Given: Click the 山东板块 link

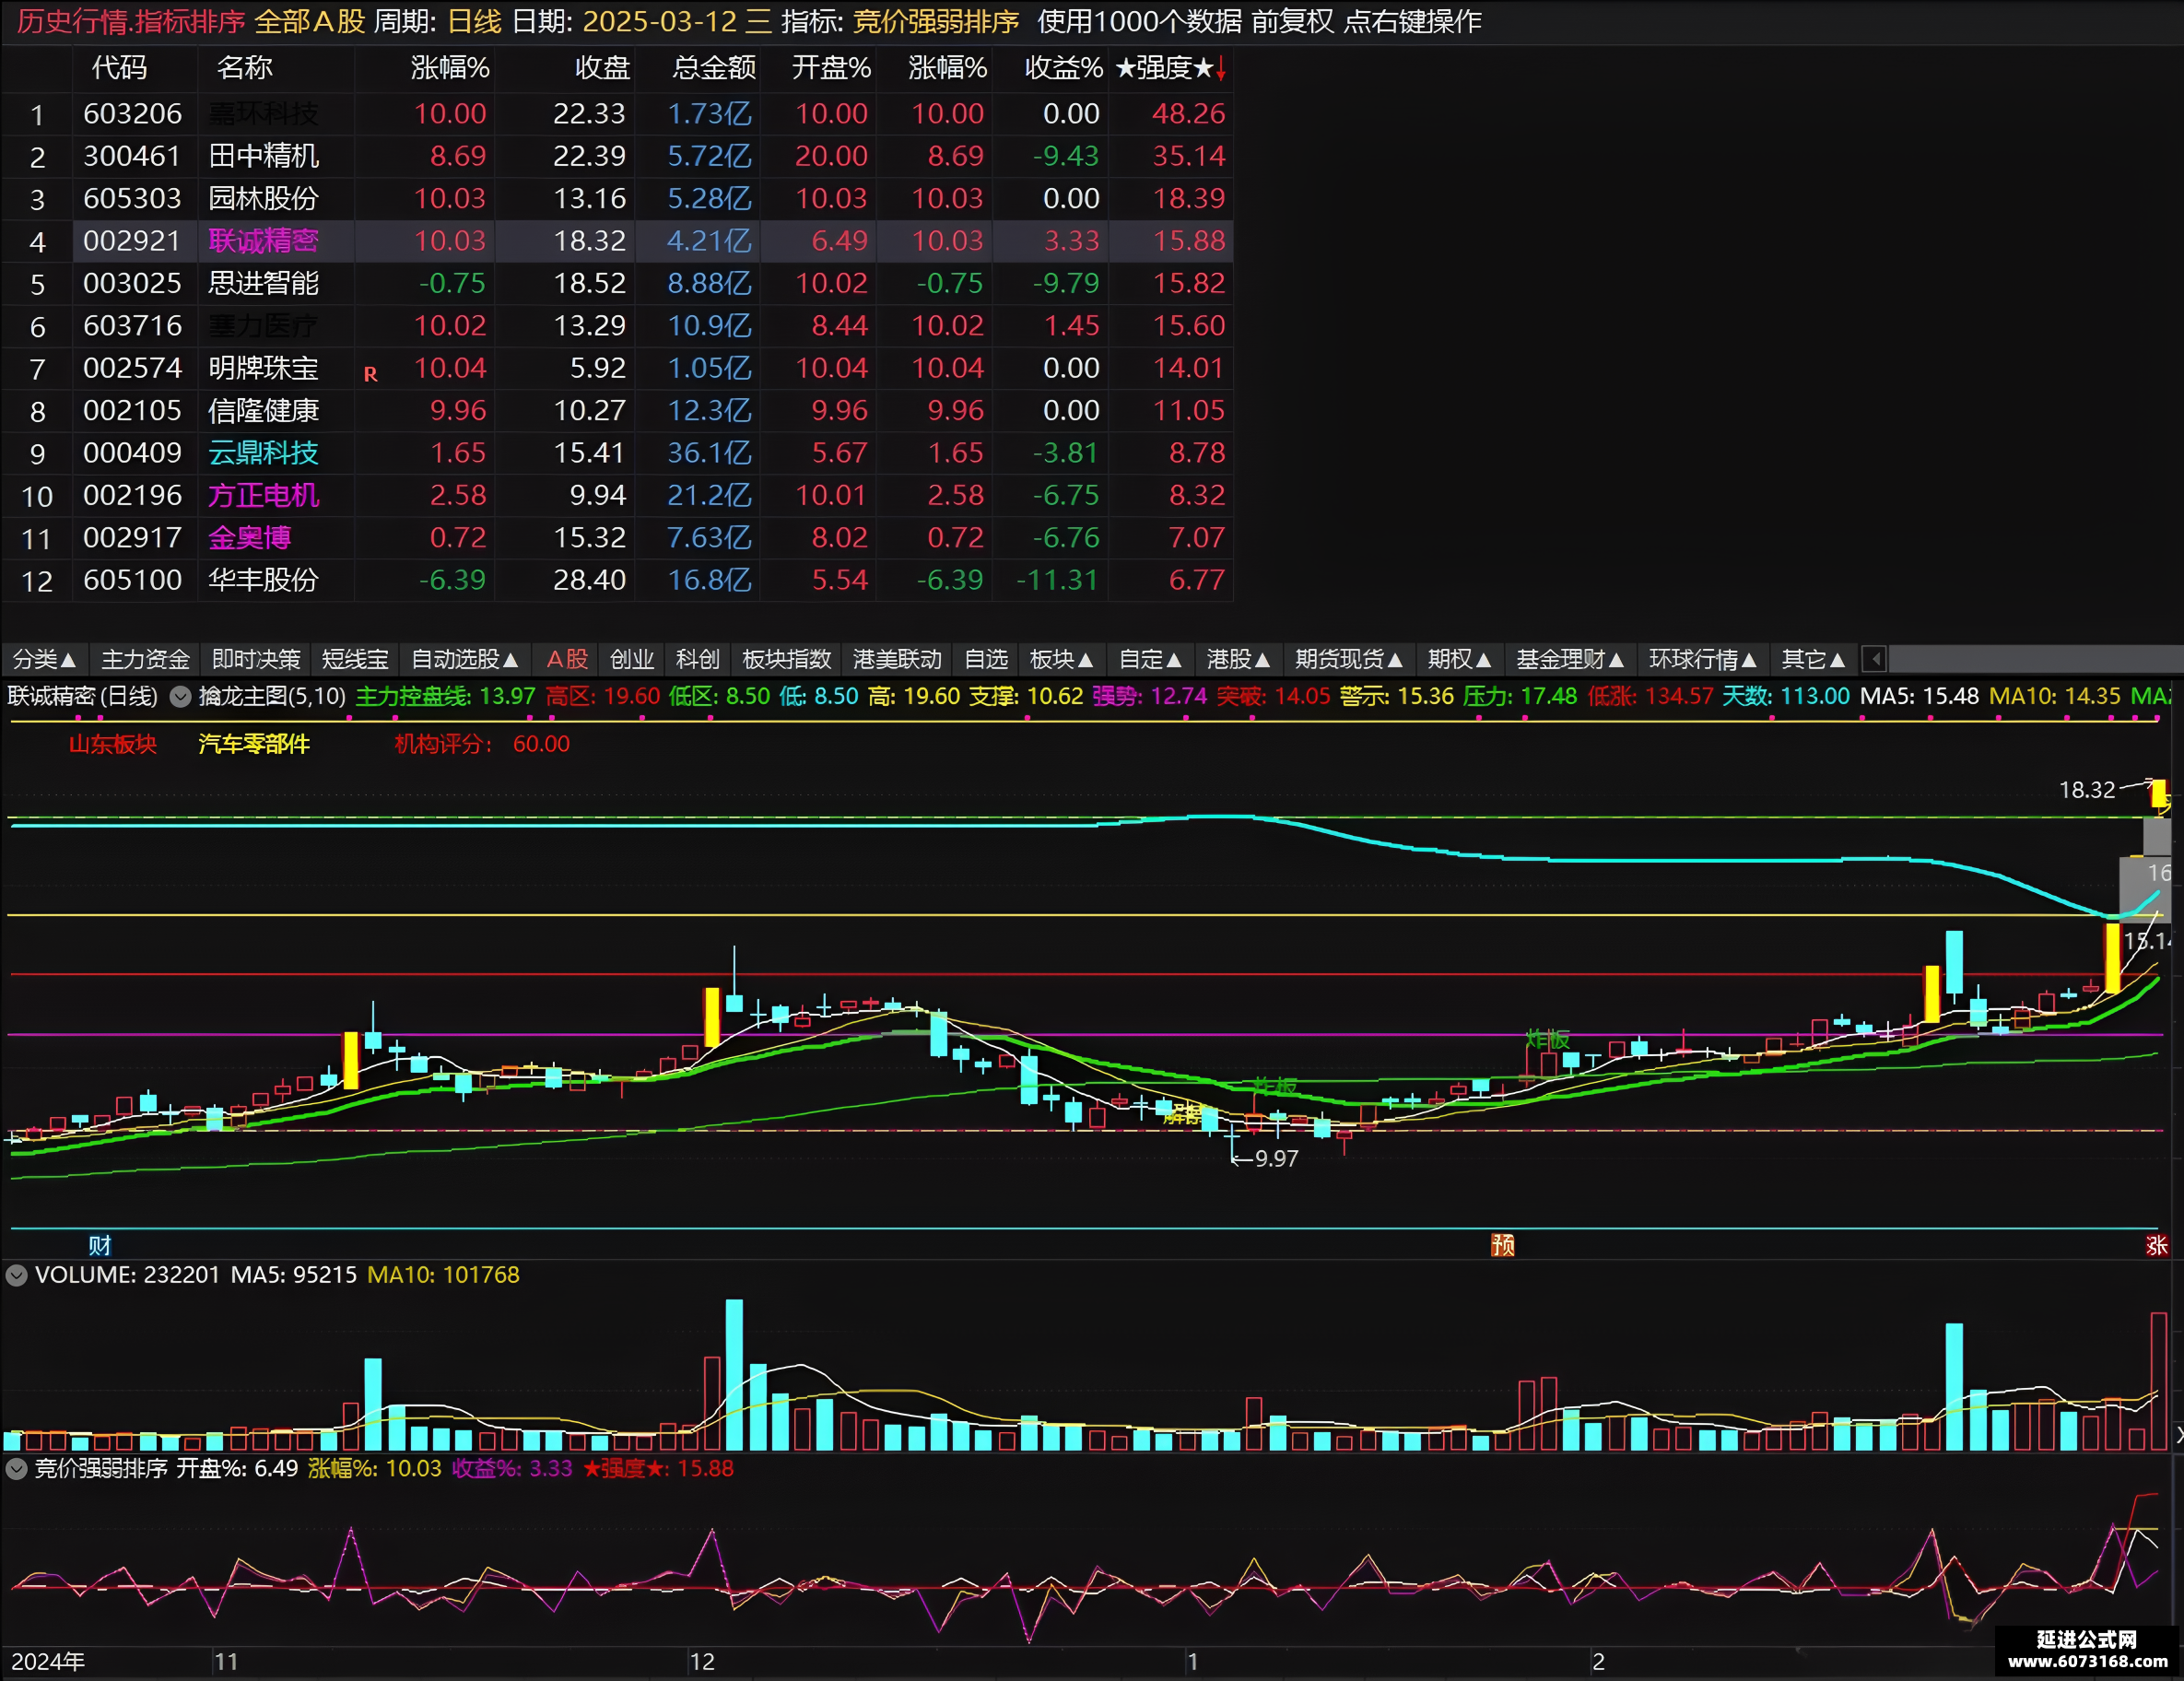Looking at the screenshot, I should coord(113,744).
